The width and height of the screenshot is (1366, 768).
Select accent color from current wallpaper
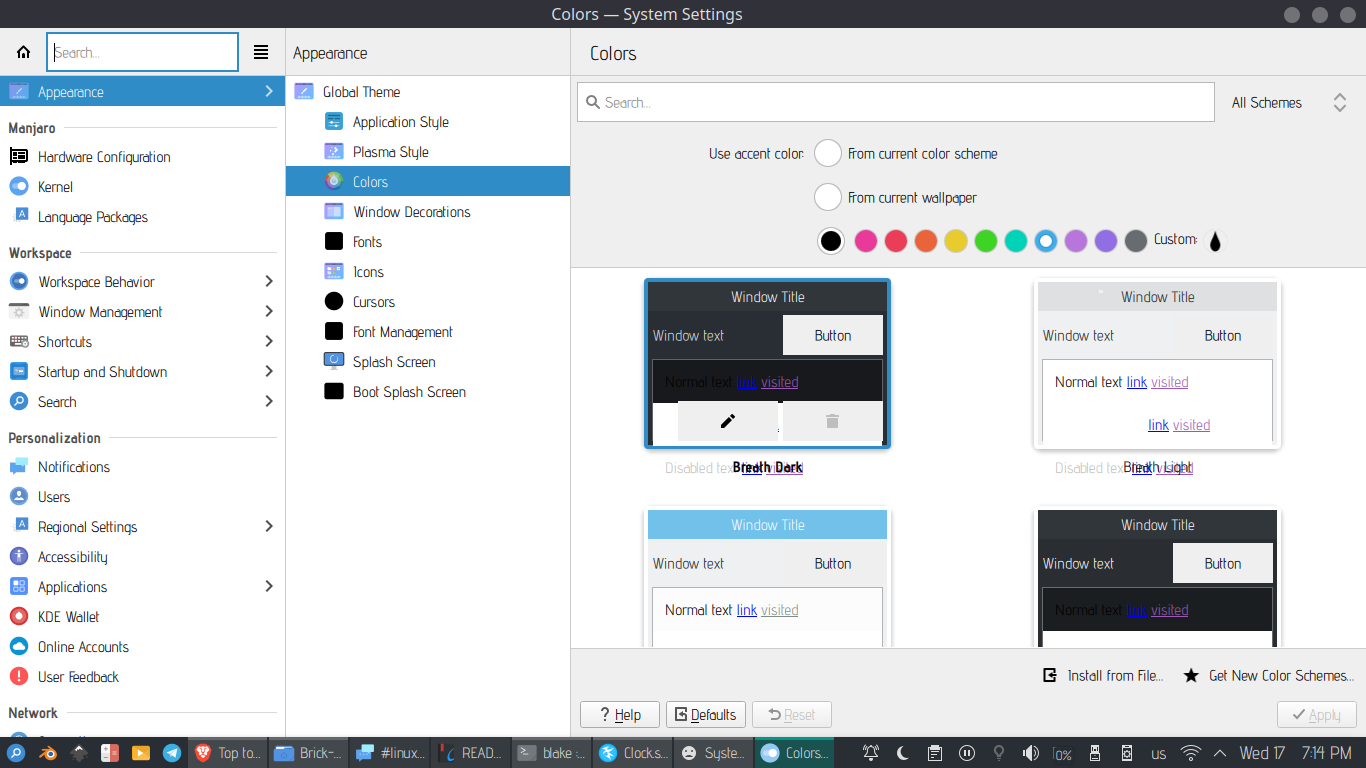(827, 198)
